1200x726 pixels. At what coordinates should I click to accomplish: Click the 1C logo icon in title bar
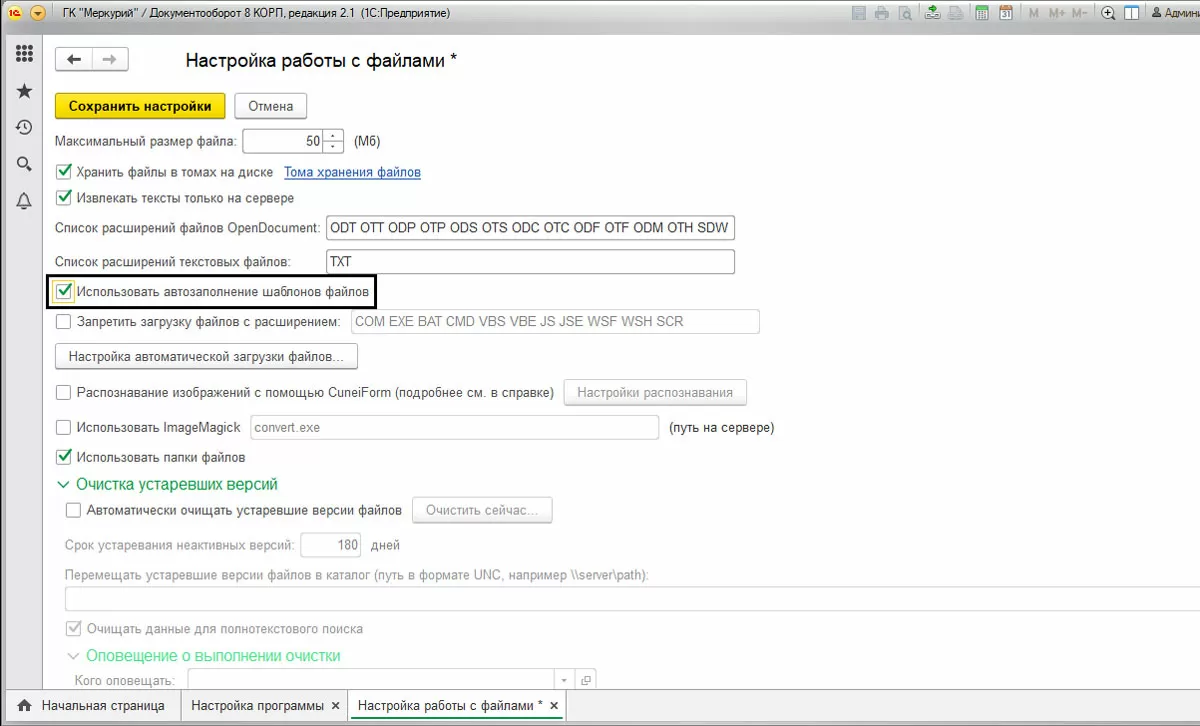click(x=16, y=13)
